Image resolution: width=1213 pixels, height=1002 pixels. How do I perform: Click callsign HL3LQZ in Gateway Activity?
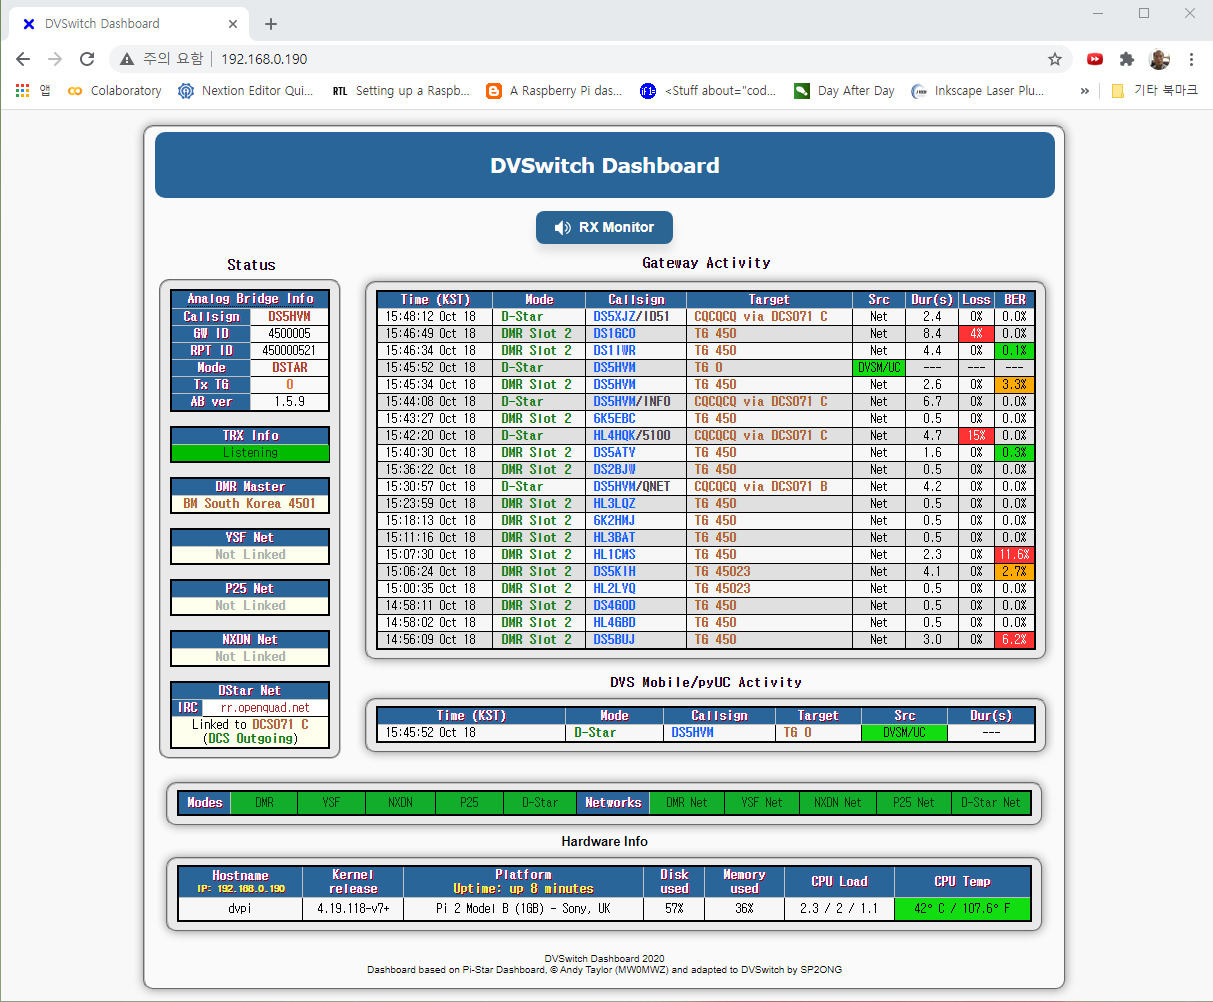(614, 503)
